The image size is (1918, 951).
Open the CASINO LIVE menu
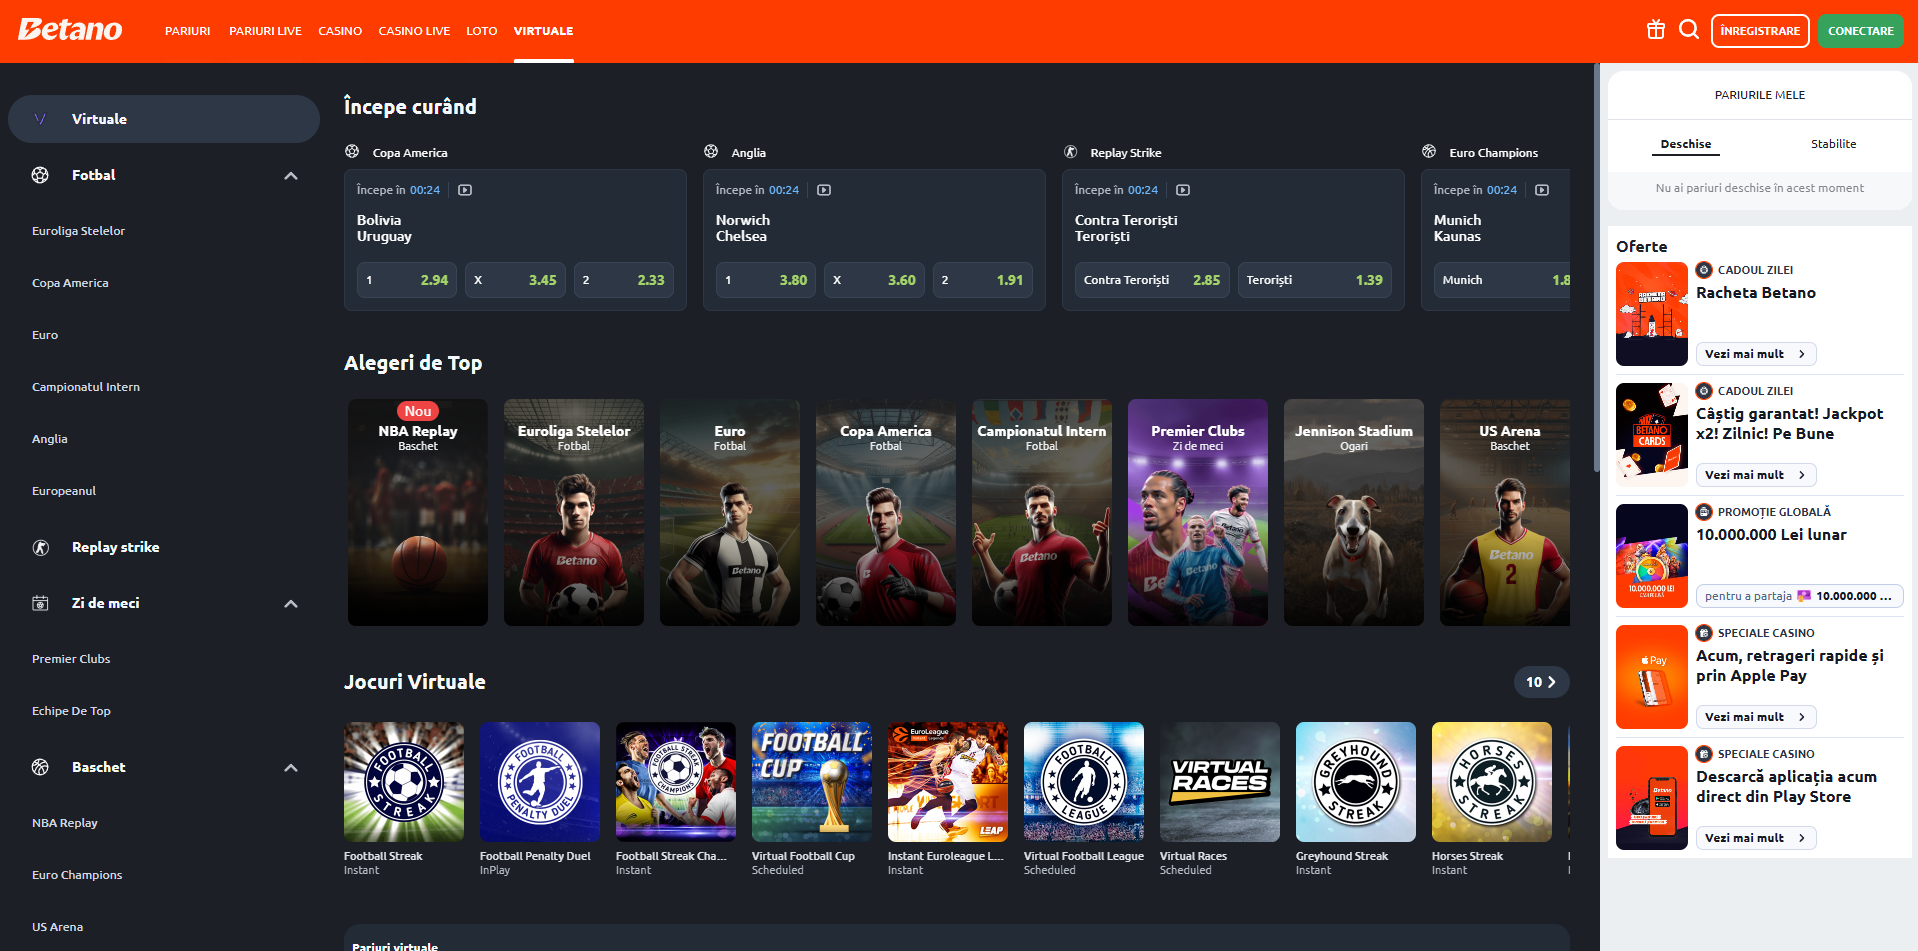414,31
